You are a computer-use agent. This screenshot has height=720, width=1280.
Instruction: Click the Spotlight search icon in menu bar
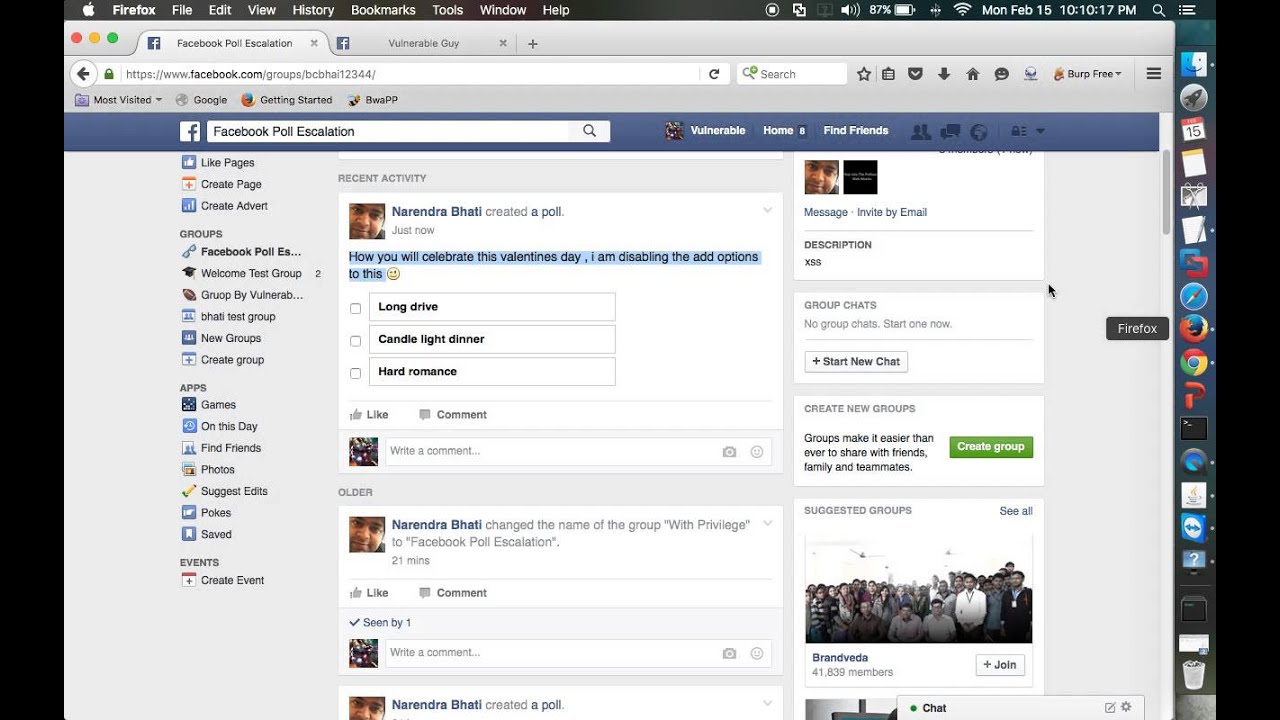tap(1159, 10)
